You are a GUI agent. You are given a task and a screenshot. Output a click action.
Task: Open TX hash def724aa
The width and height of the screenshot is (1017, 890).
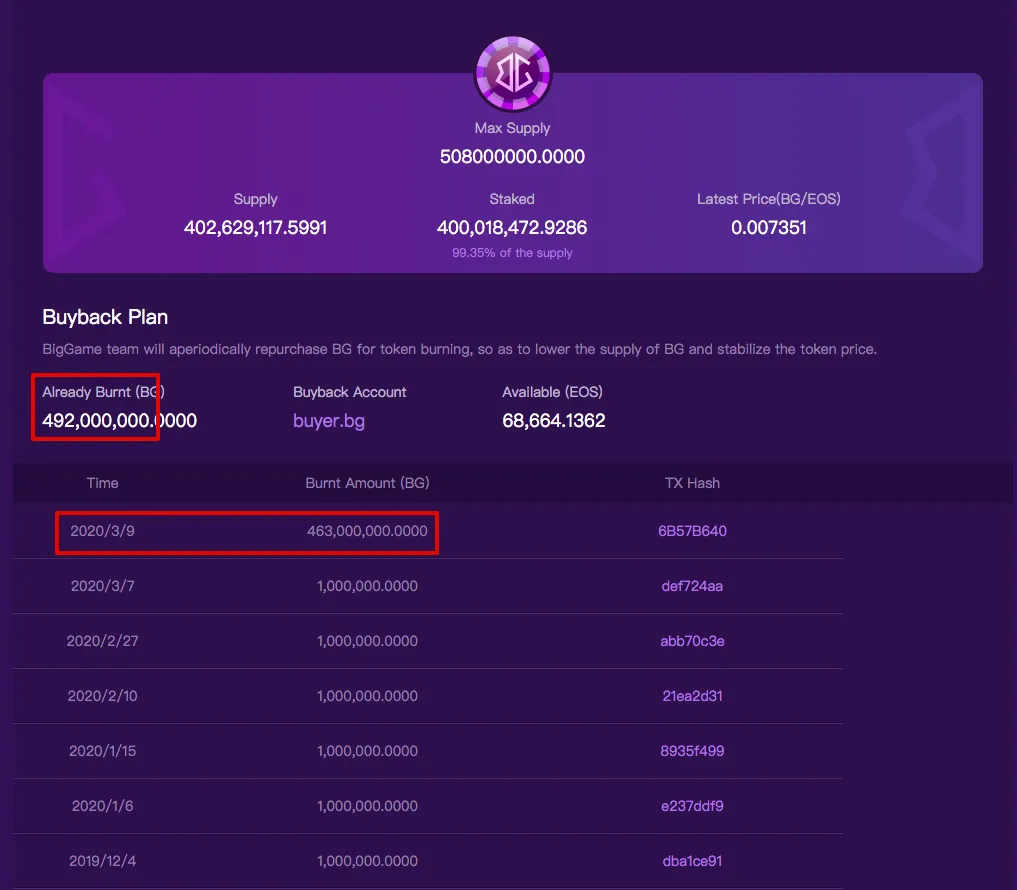tap(692, 586)
